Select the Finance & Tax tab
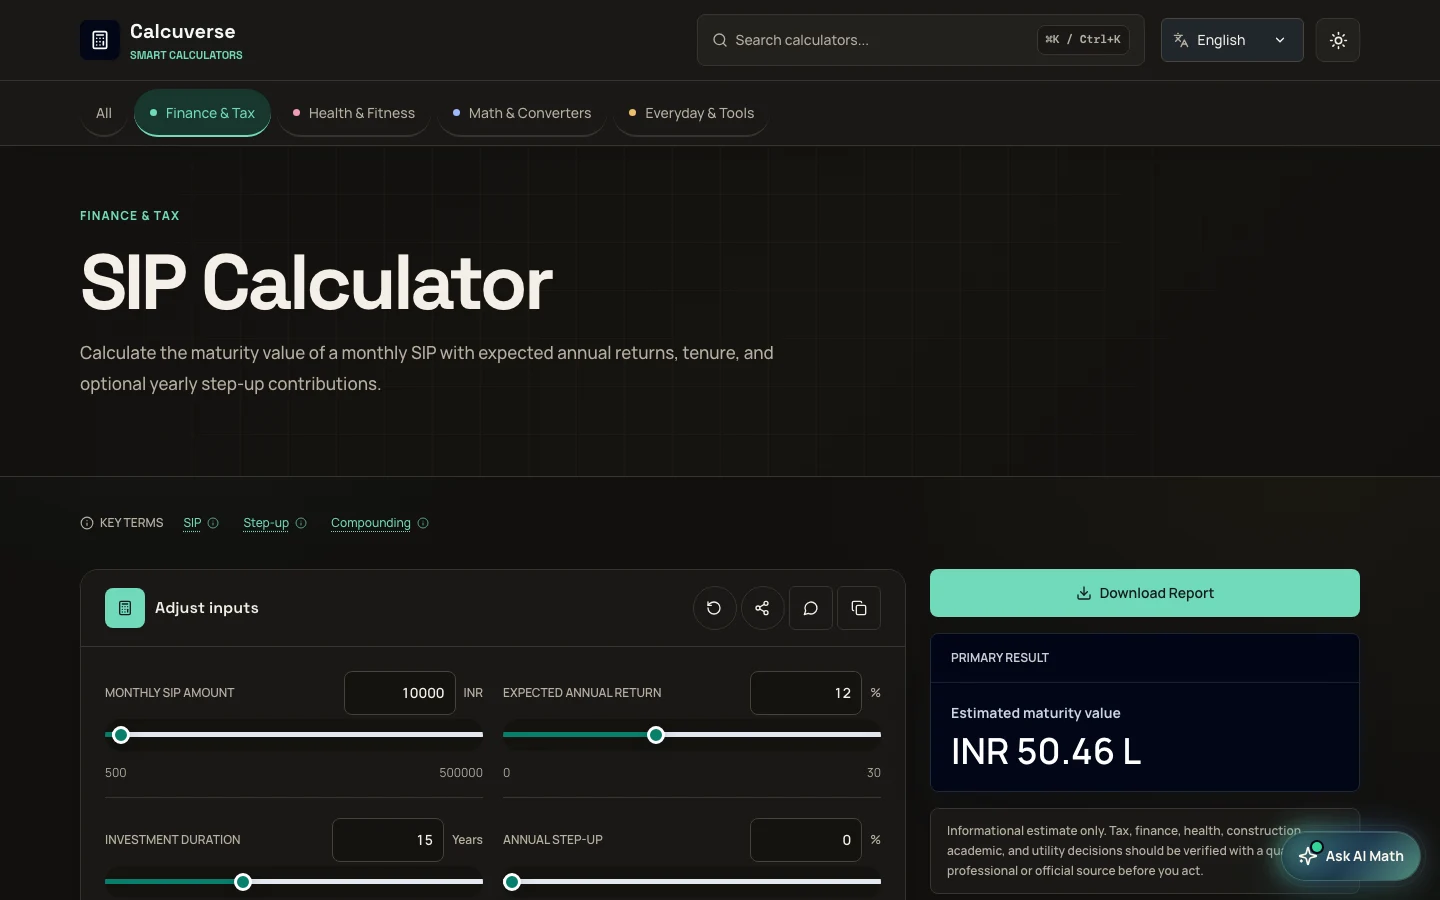The image size is (1440, 900). [x=202, y=113]
